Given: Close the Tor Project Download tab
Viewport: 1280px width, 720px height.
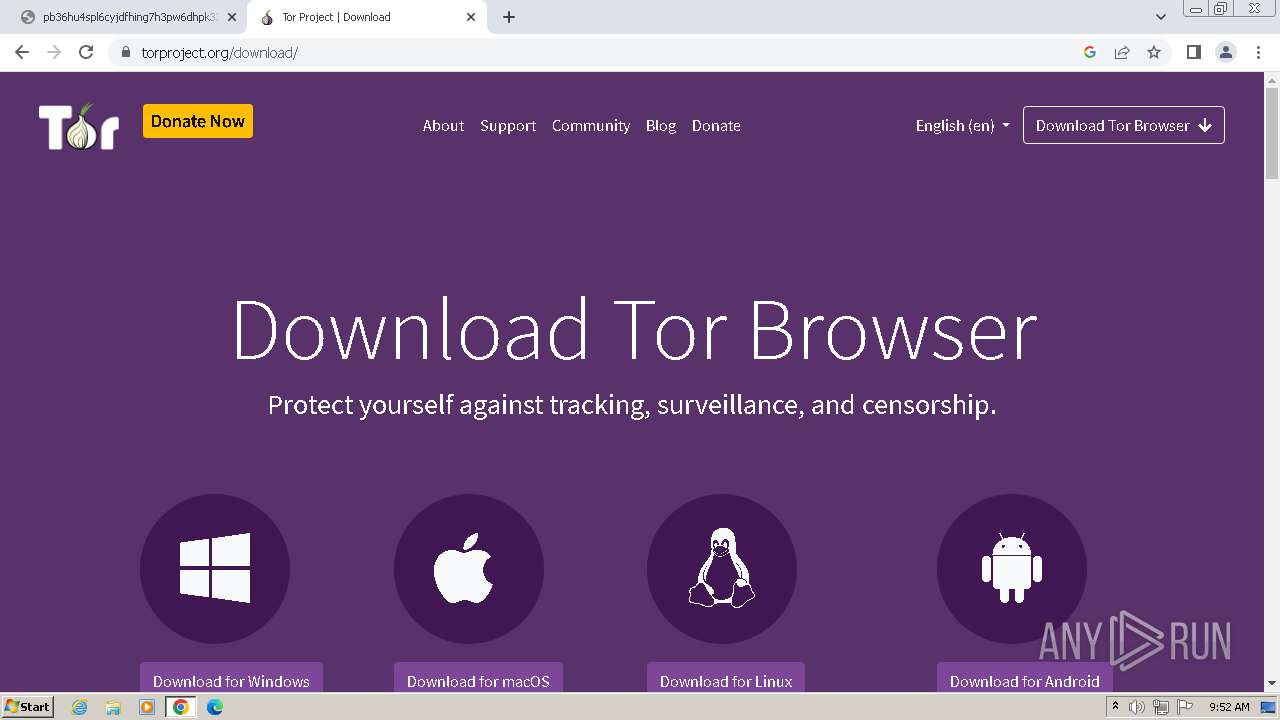Looking at the screenshot, I should (x=471, y=17).
